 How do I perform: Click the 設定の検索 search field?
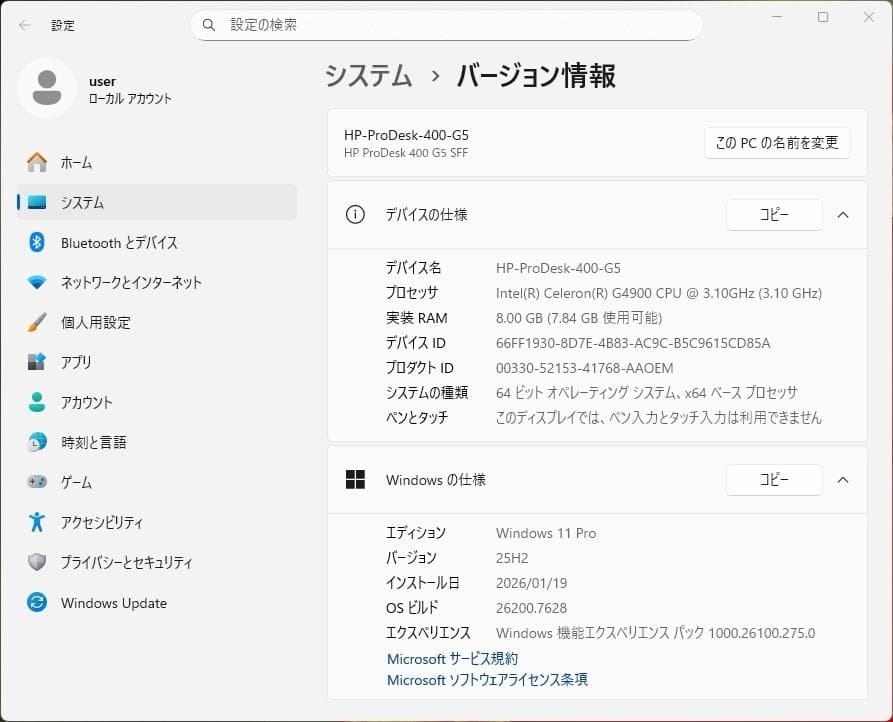point(445,24)
